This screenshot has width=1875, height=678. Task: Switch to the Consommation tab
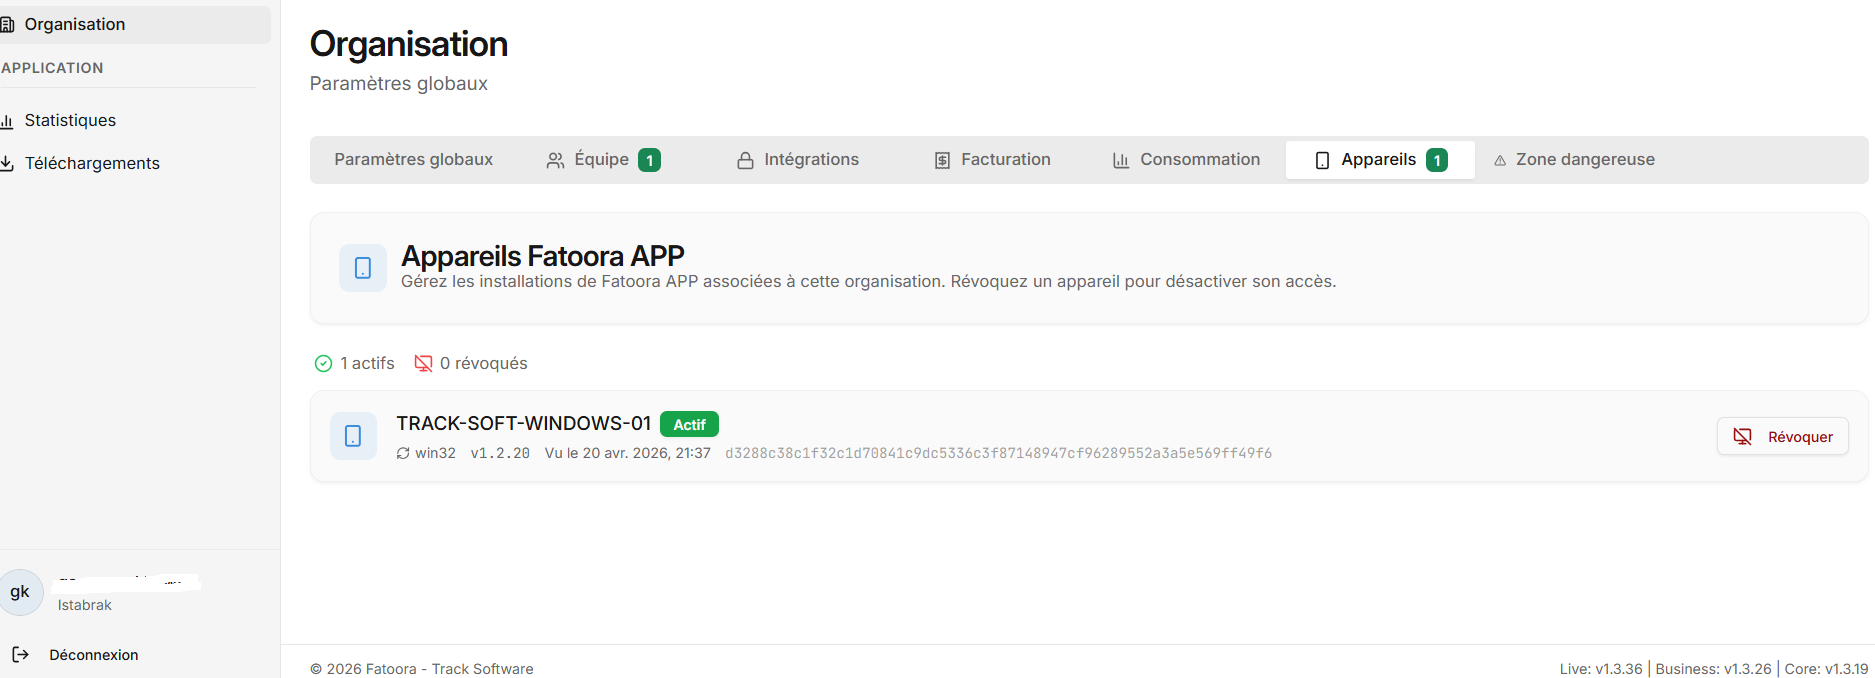[1186, 159]
